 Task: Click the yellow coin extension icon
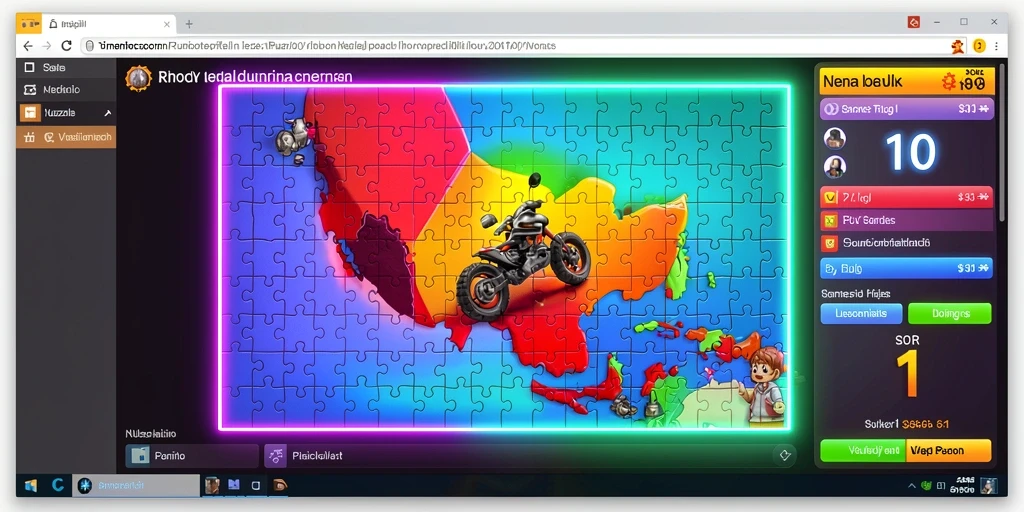coord(978,46)
